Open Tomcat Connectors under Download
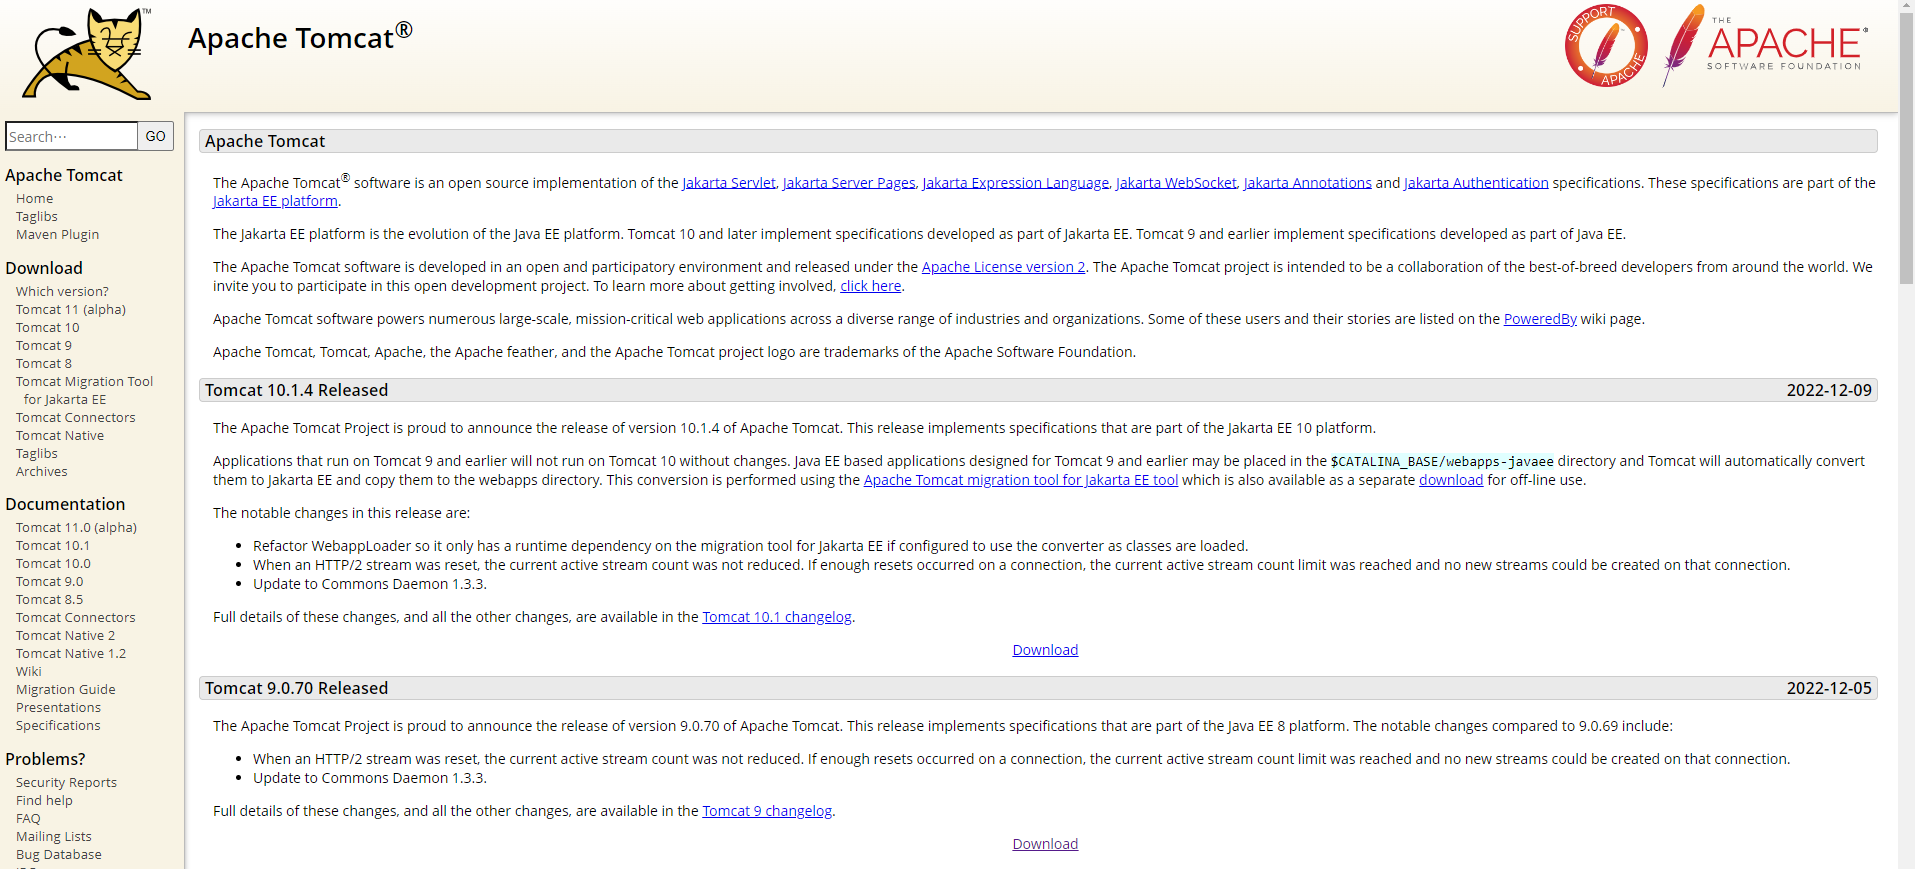 tap(76, 418)
